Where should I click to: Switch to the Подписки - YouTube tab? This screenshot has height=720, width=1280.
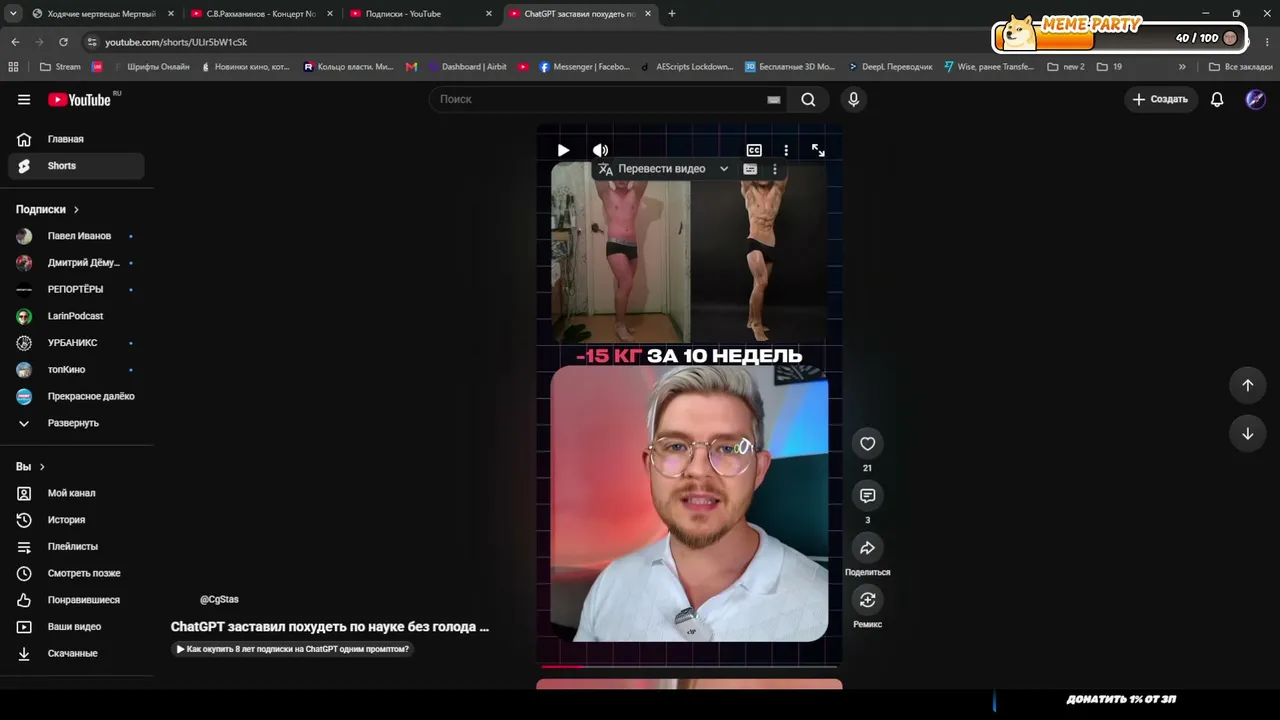pyautogui.click(x=421, y=14)
